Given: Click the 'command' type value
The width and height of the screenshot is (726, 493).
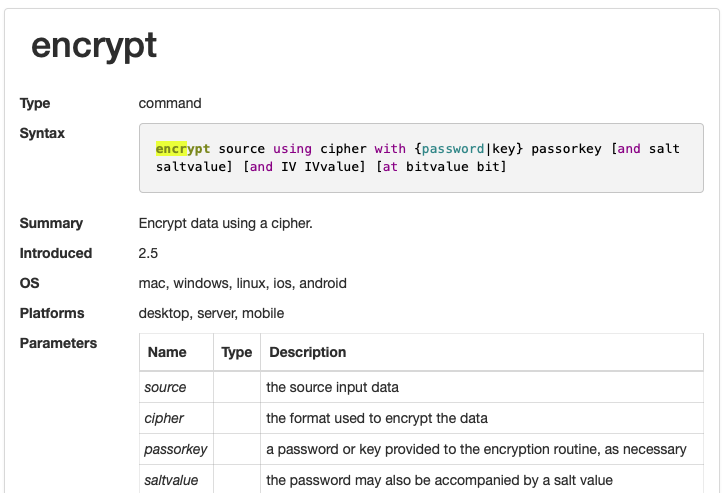Looking at the screenshot, I should coord(170,103).
